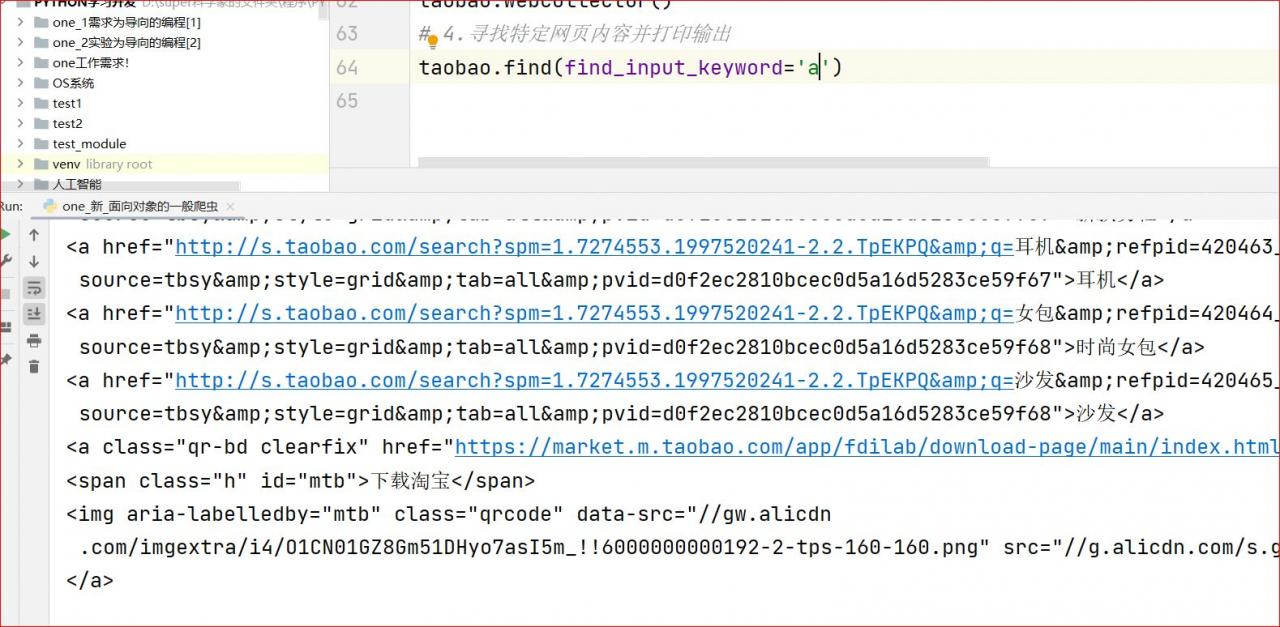This screenshot has width=1280, height=627.
Task: Expand the one工作需求! folder arrow
Action: pos(20,63)
